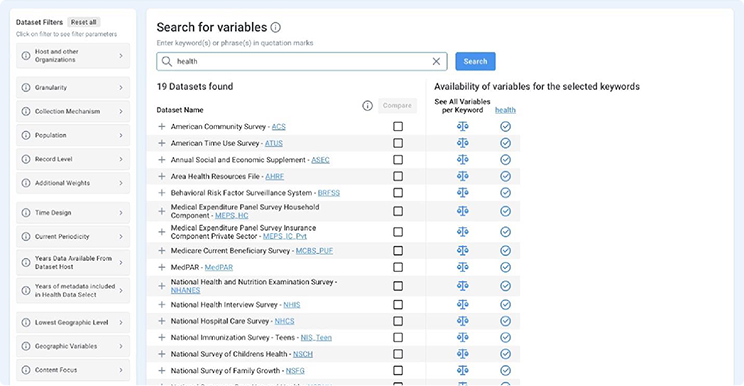744x386 pixels.
Task: Clear the health search text with X icon
Action: pos(436,61)
